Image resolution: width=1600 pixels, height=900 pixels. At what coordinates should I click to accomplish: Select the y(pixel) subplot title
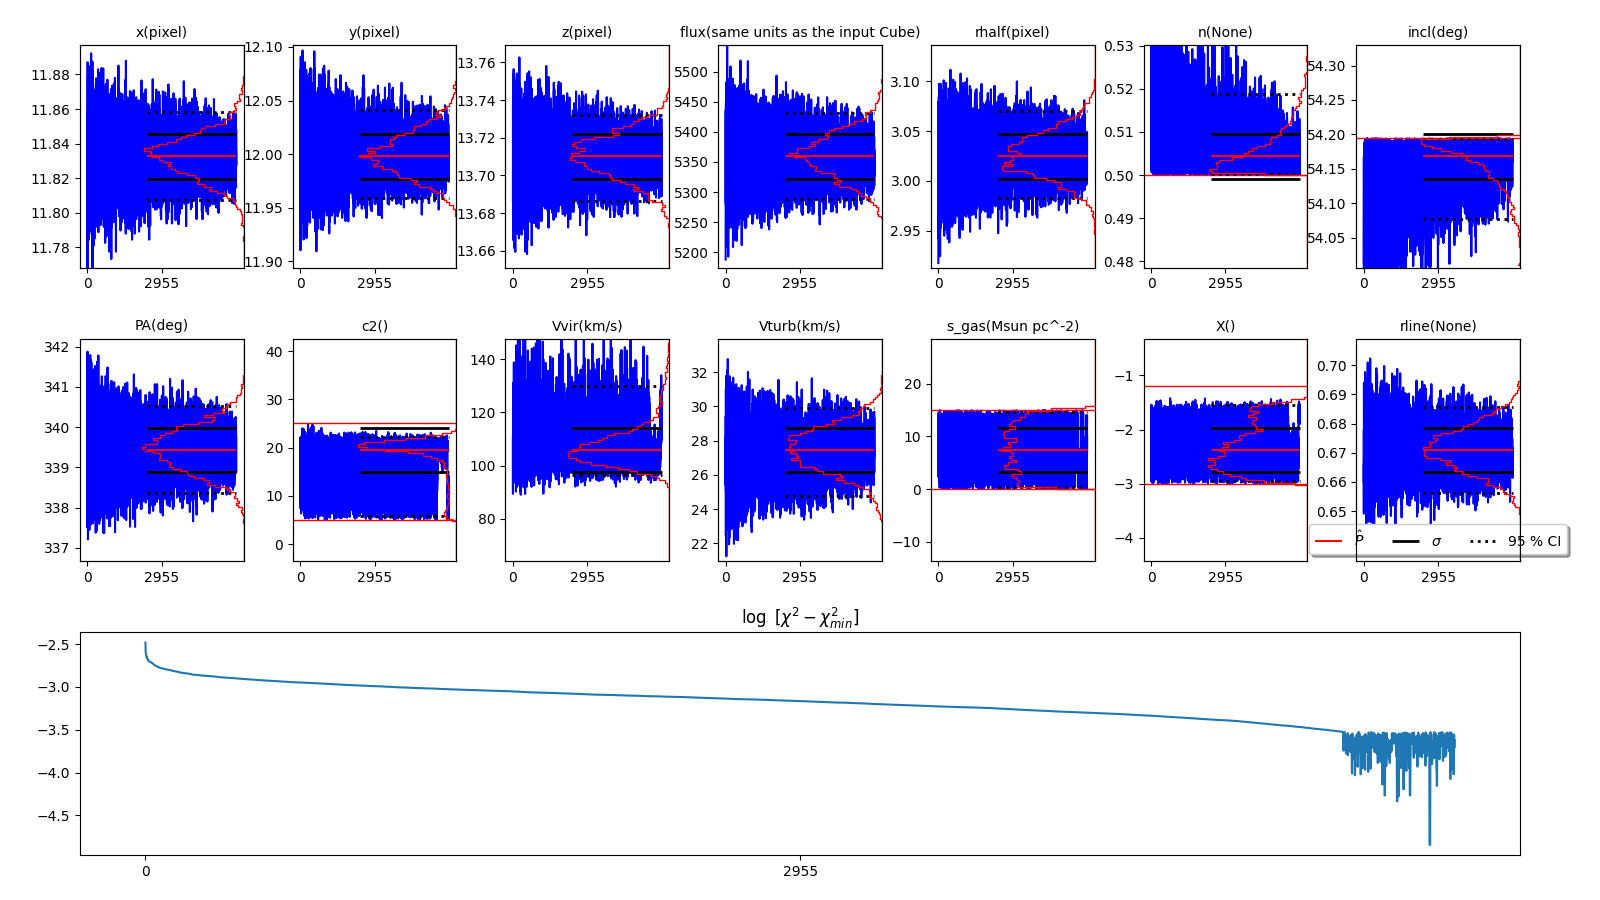(374, 32)
